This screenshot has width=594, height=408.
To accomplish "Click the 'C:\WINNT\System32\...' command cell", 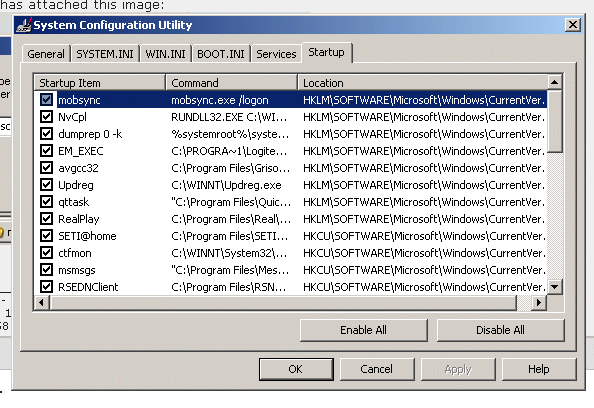I will [x=230, y=253].
